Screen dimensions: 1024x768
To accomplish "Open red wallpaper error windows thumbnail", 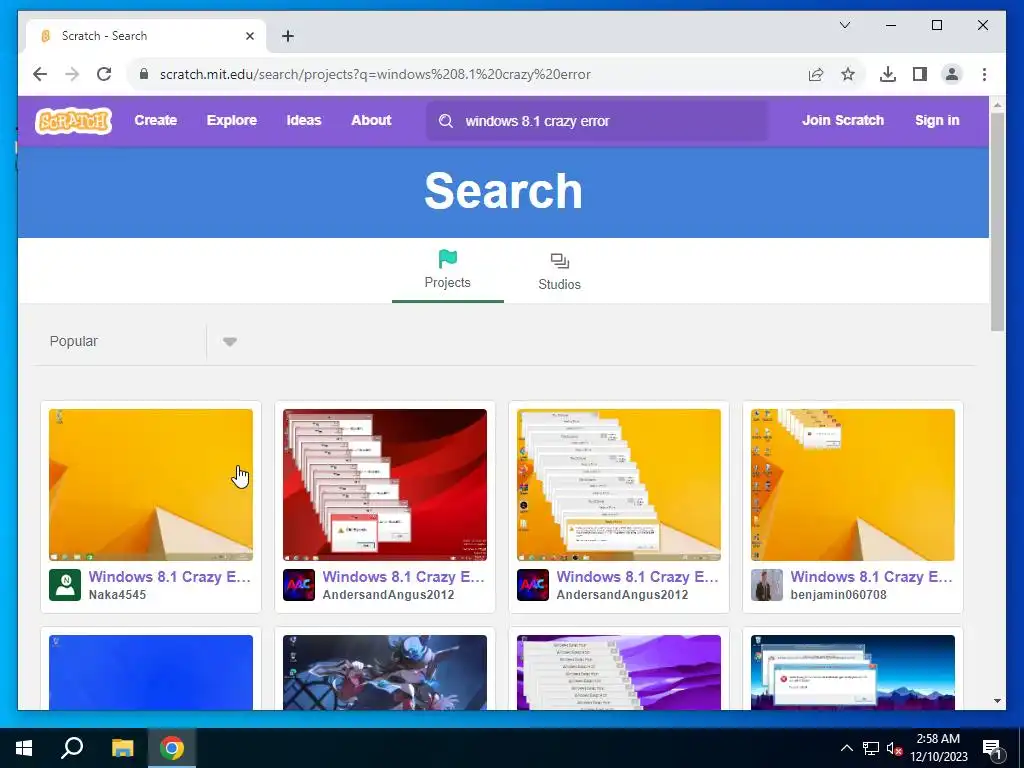I will tap(385, 485).
